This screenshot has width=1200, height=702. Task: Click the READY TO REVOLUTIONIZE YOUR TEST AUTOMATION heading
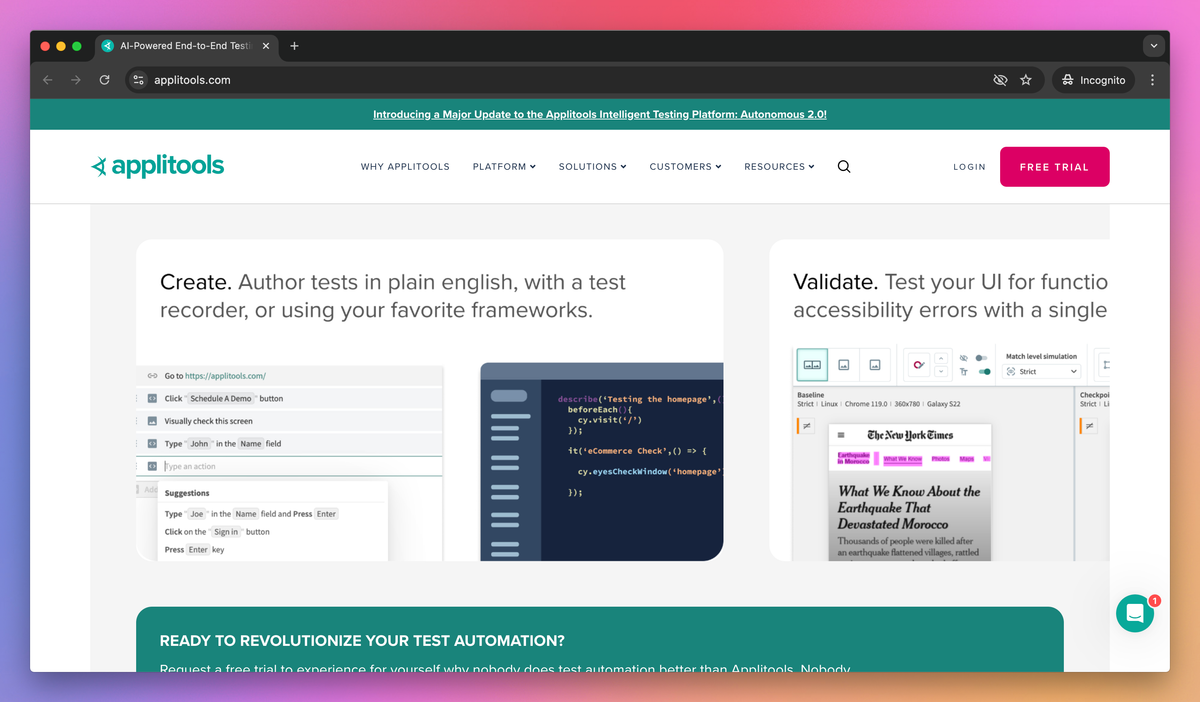[362, 640]
